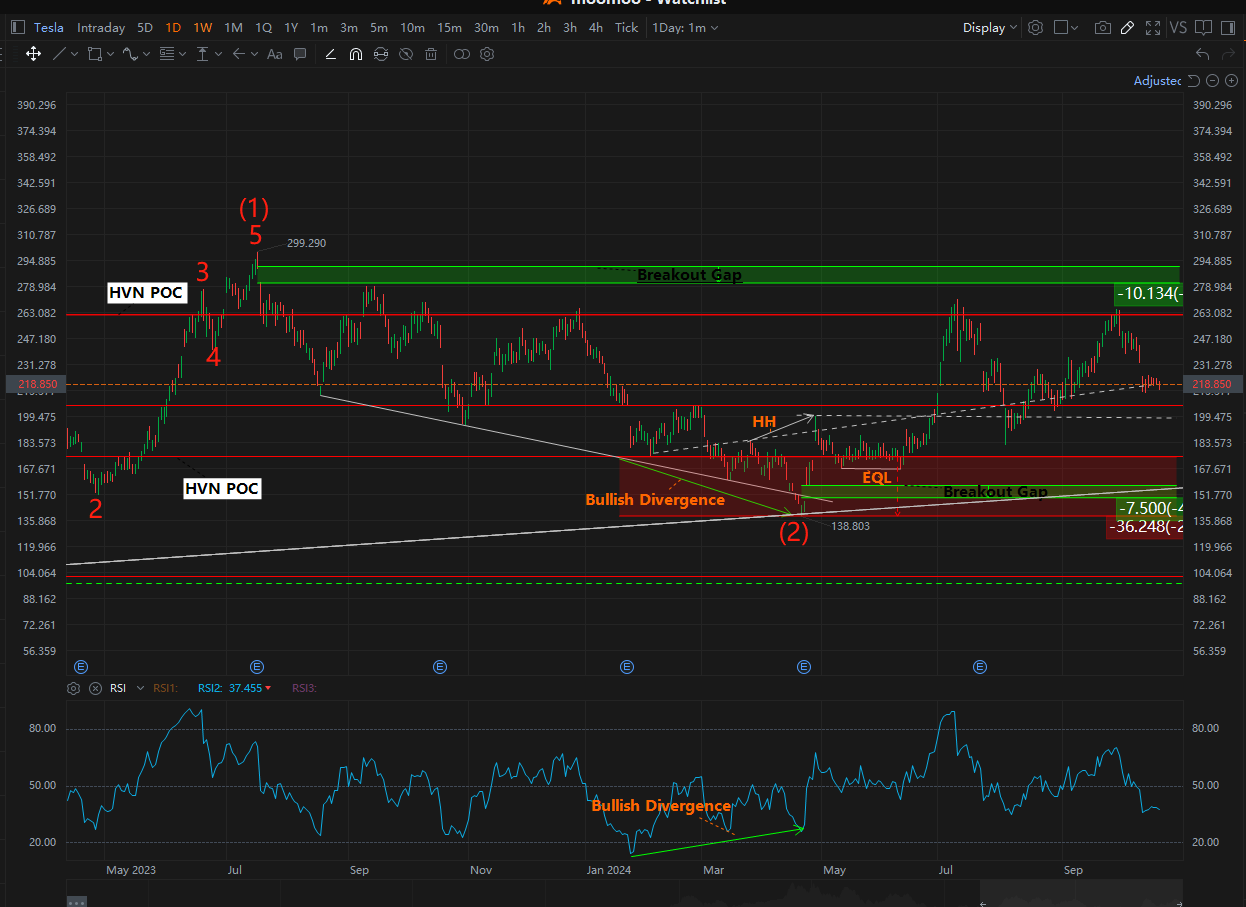The width and height of the screenshot is (1246, 907).
Task: Toggle hide all drawings eye icon
Action: point(406,54)
